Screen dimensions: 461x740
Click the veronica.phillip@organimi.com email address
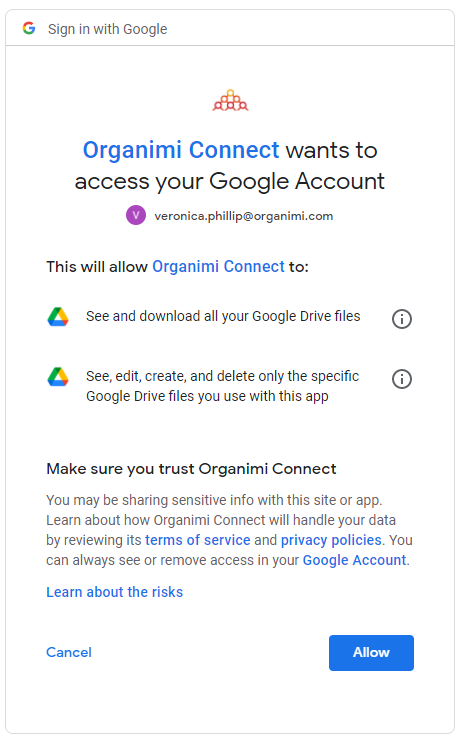[243, 216]
